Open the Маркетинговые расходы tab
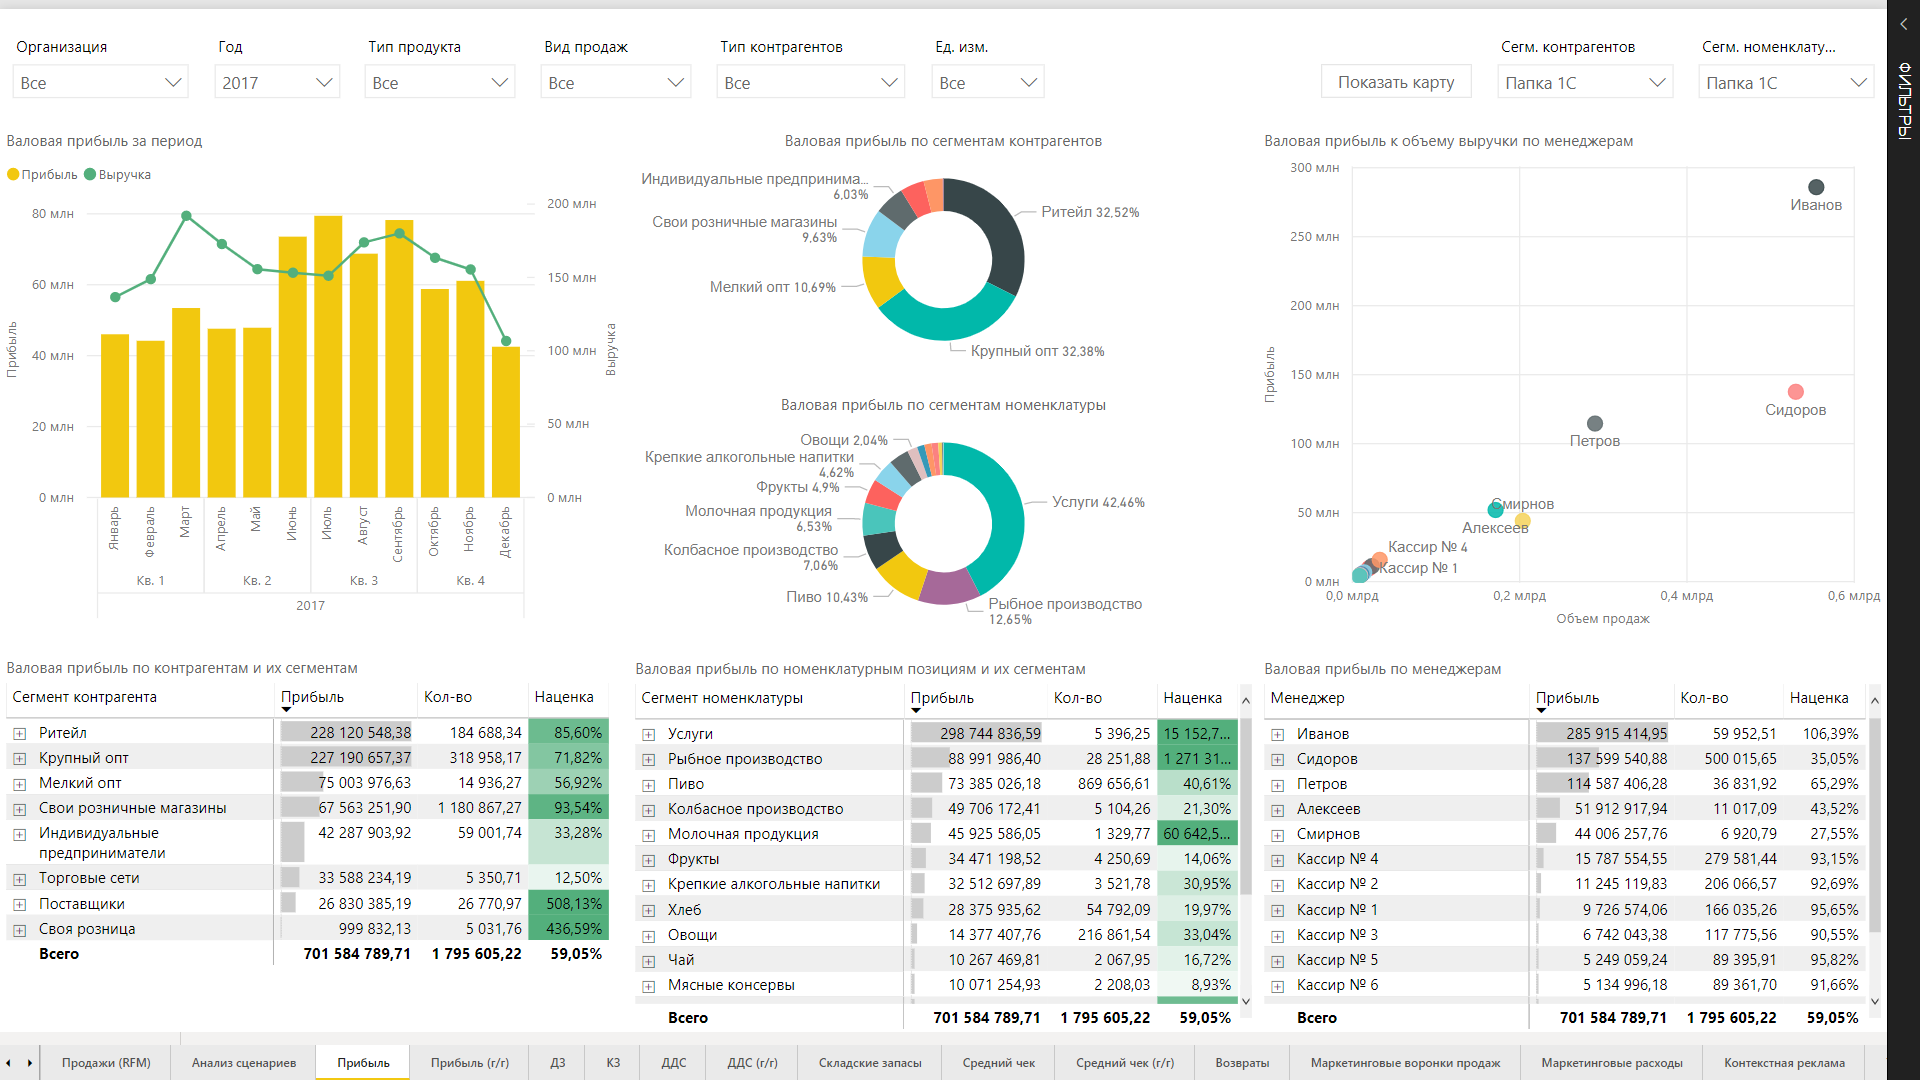Viewport: 1920px width, 1080px height. point(1612,1062)
